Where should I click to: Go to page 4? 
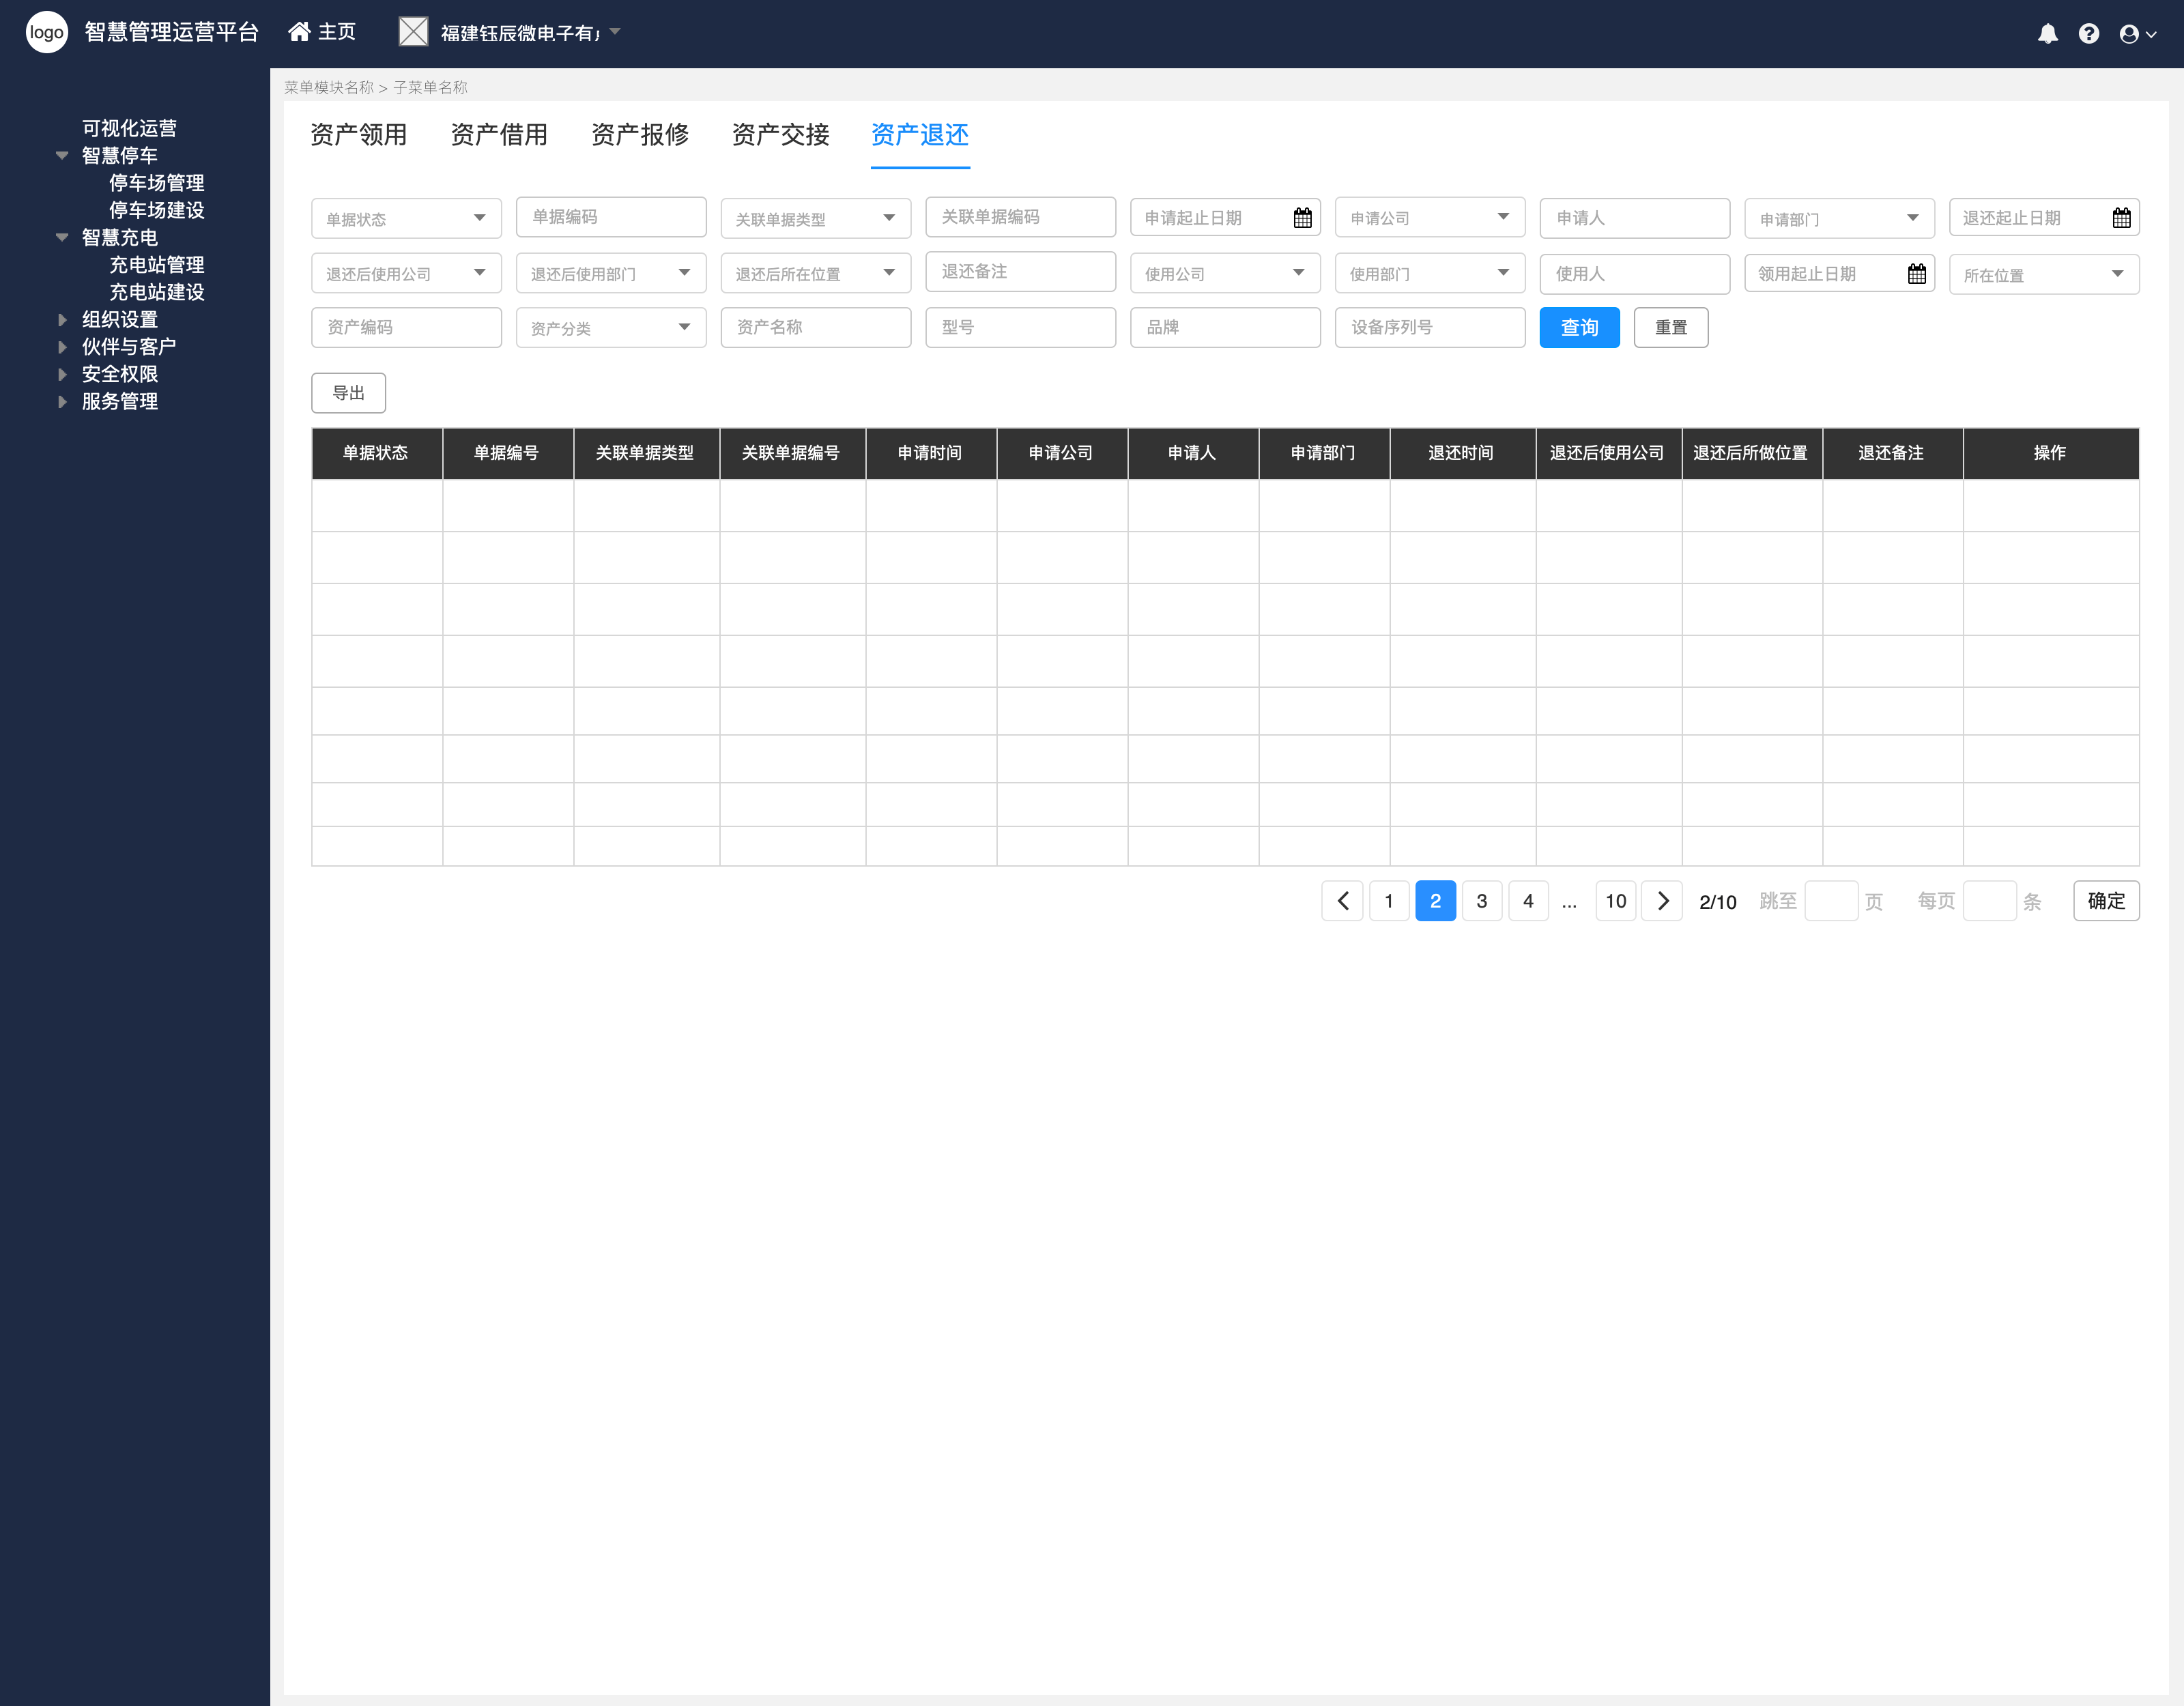click(1528, 901)
